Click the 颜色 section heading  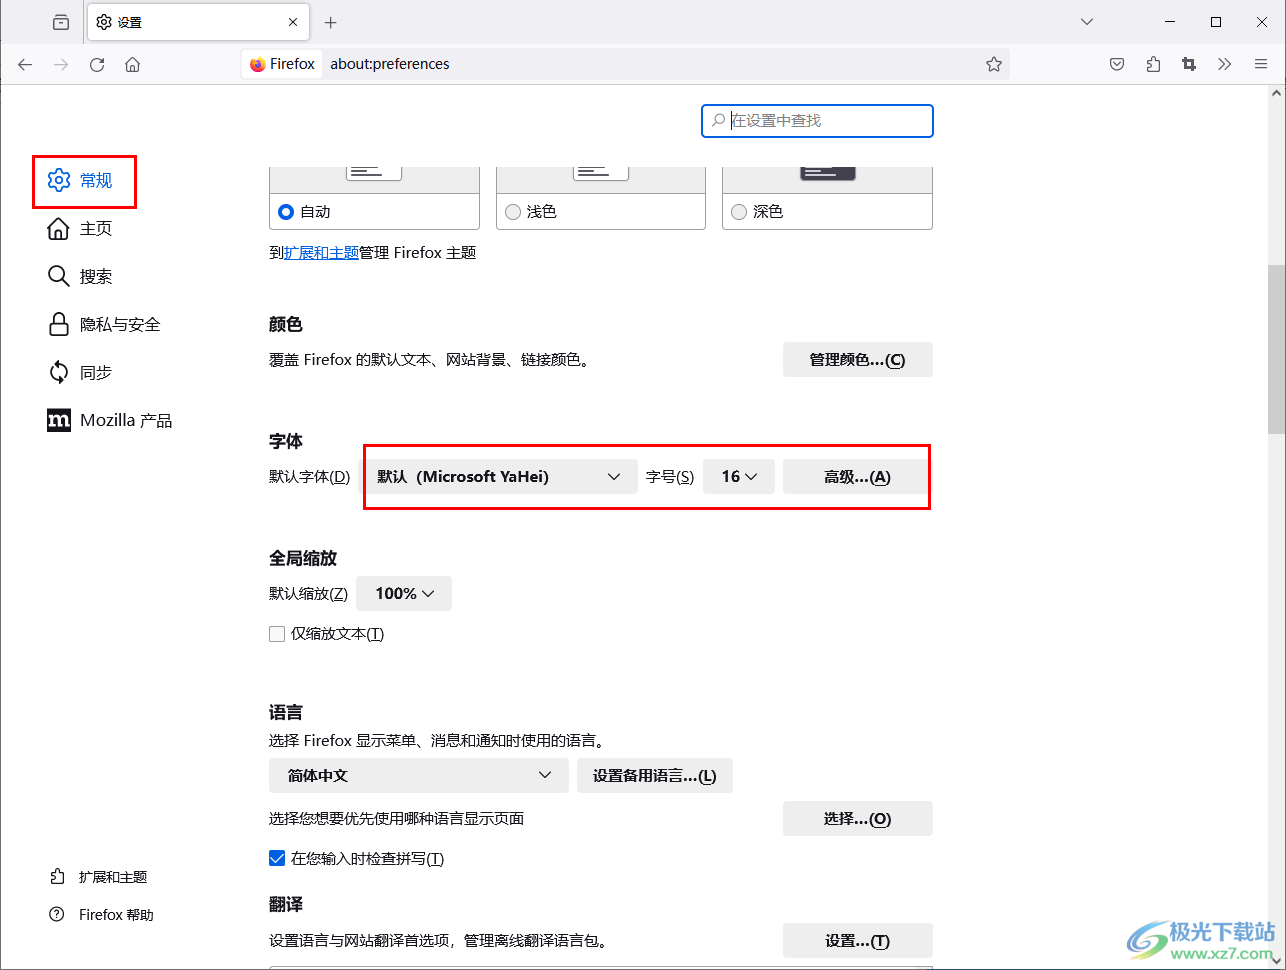tap(286, 324)
